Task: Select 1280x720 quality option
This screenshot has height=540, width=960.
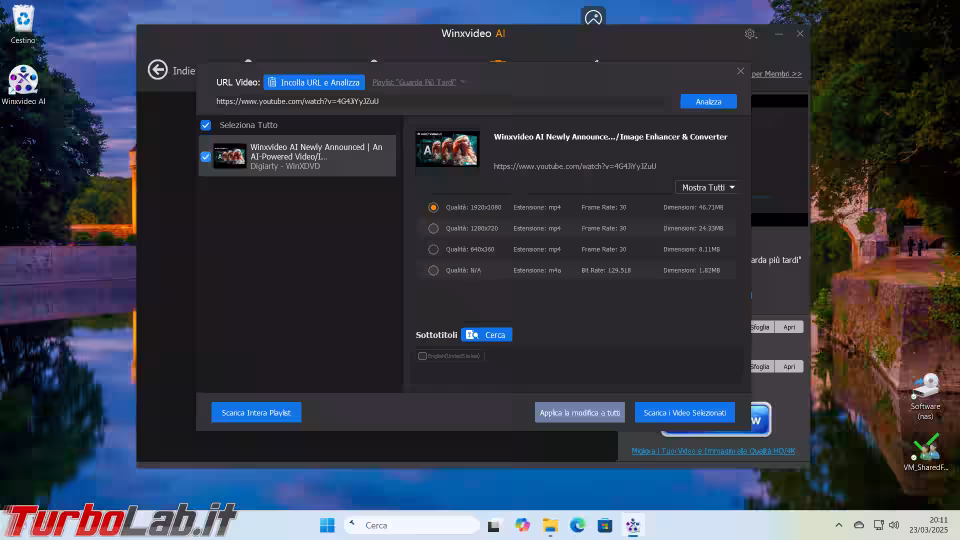Action: click(x=433, y=228)
